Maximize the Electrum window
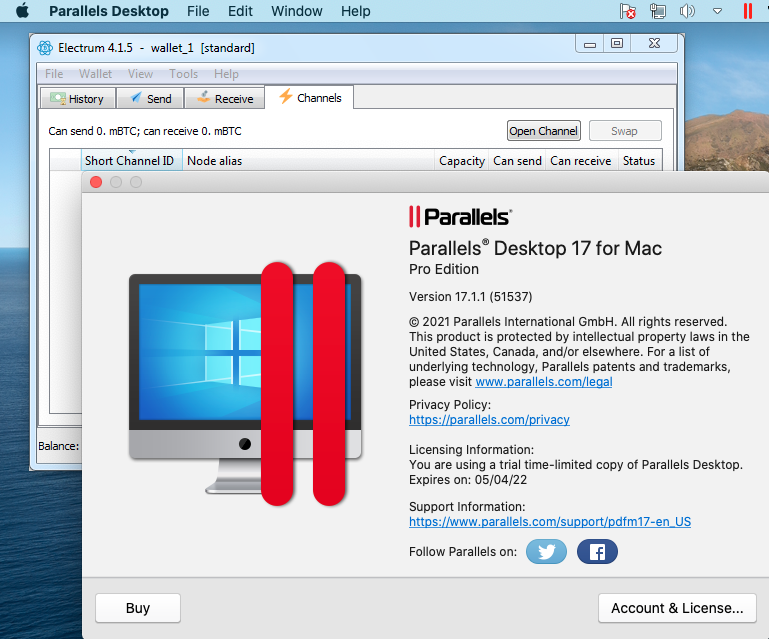This screenshot has width=769, height=639. tap(617, 44)
